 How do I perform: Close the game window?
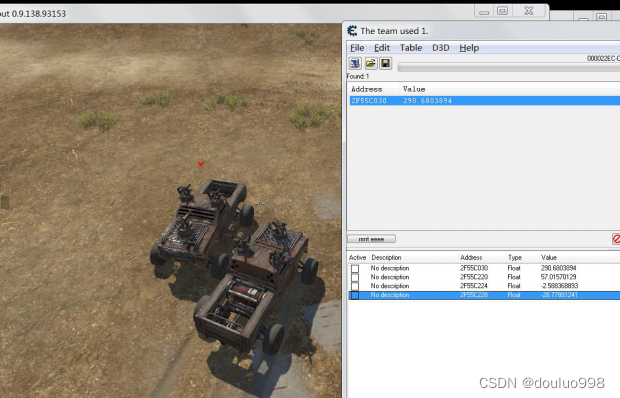[x=529, y=11]
